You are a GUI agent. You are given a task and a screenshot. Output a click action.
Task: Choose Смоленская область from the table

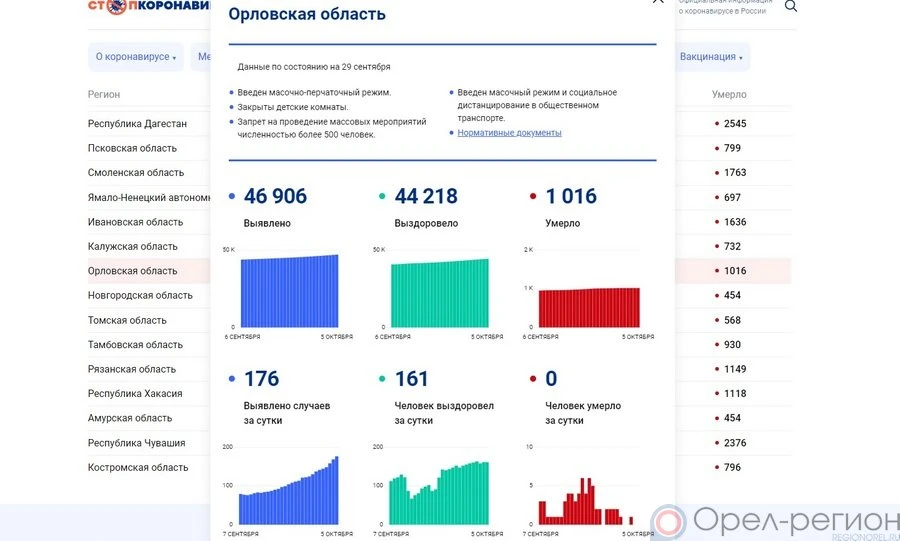[x=136, y=173]
